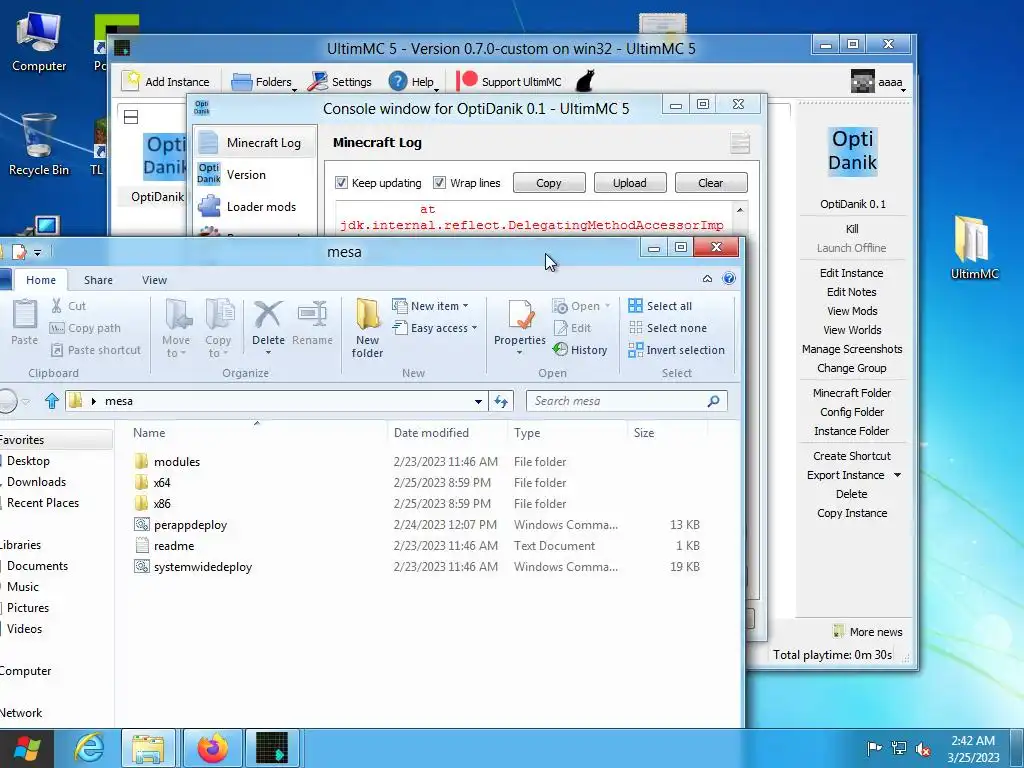Click Paste shortcut in Clipboard group
1024x768 pixels.
click(x=96, y=350)
